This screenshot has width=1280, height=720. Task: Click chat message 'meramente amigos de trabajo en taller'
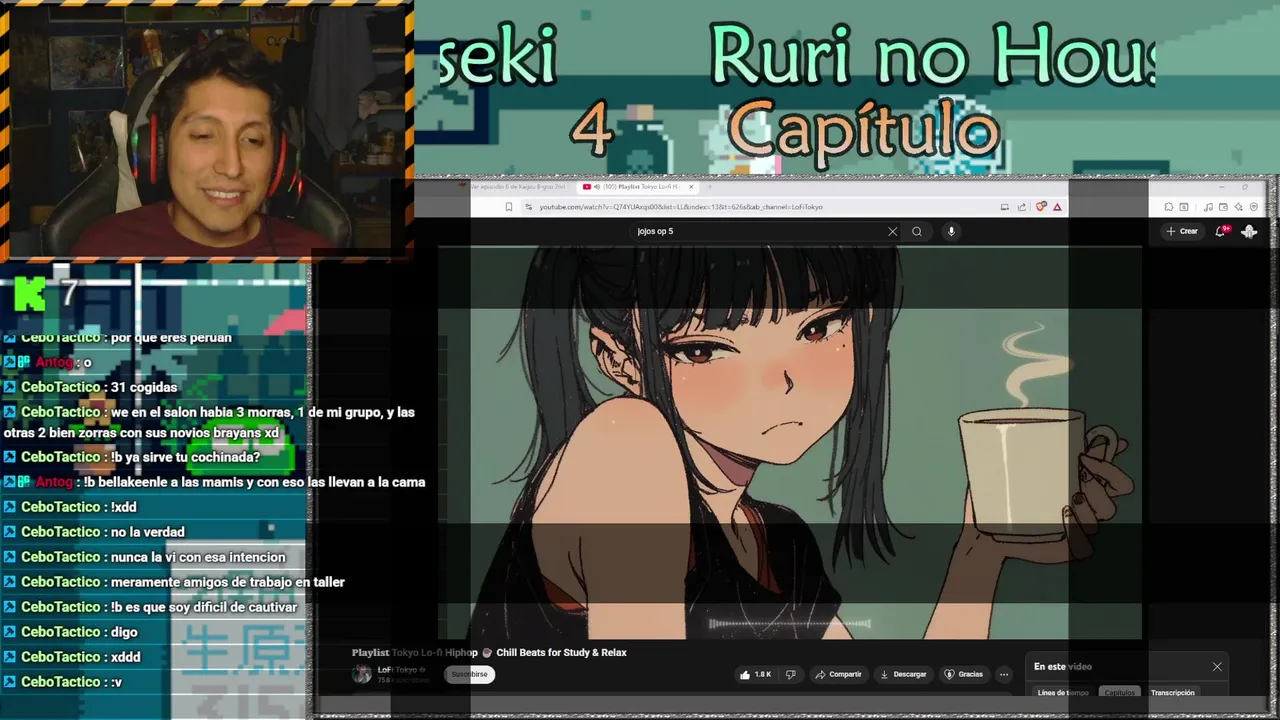point(228,582)
